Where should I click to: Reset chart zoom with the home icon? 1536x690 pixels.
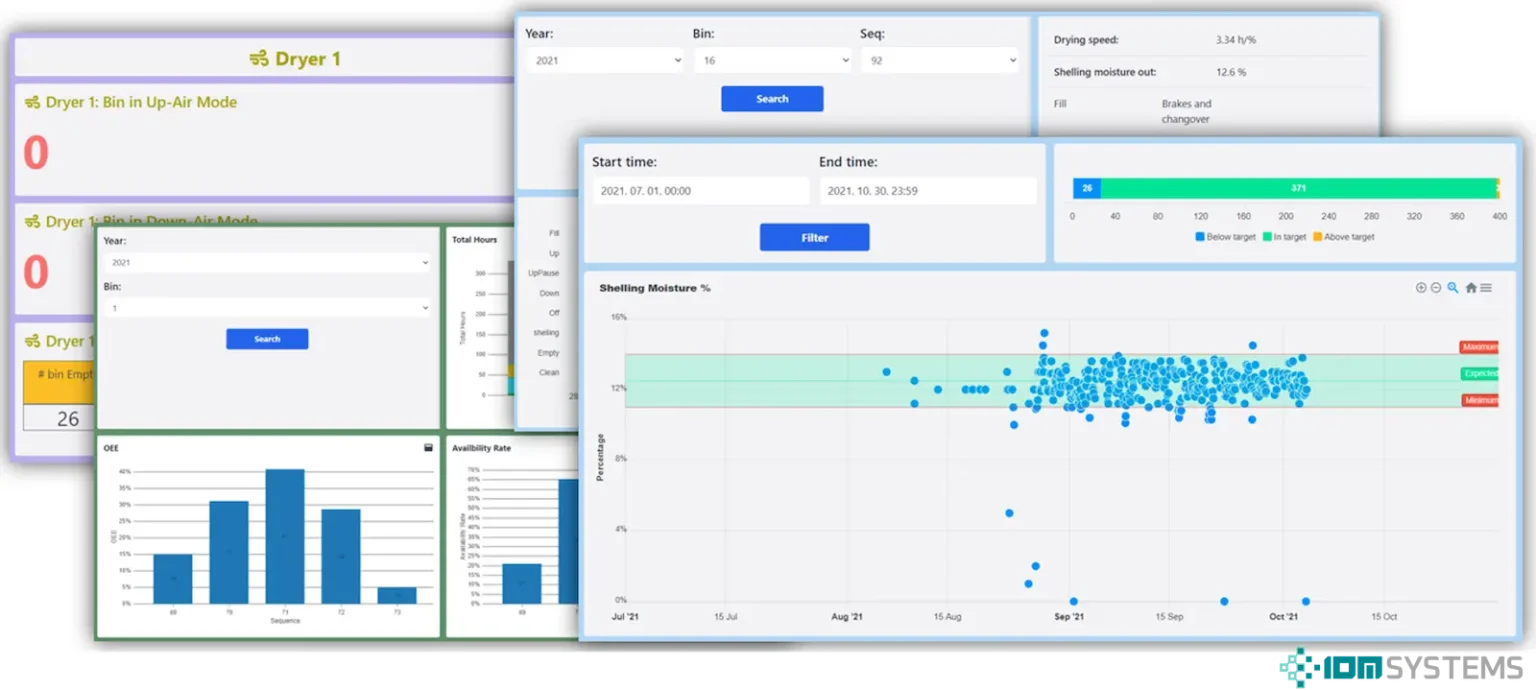(x=1471, y=288)
